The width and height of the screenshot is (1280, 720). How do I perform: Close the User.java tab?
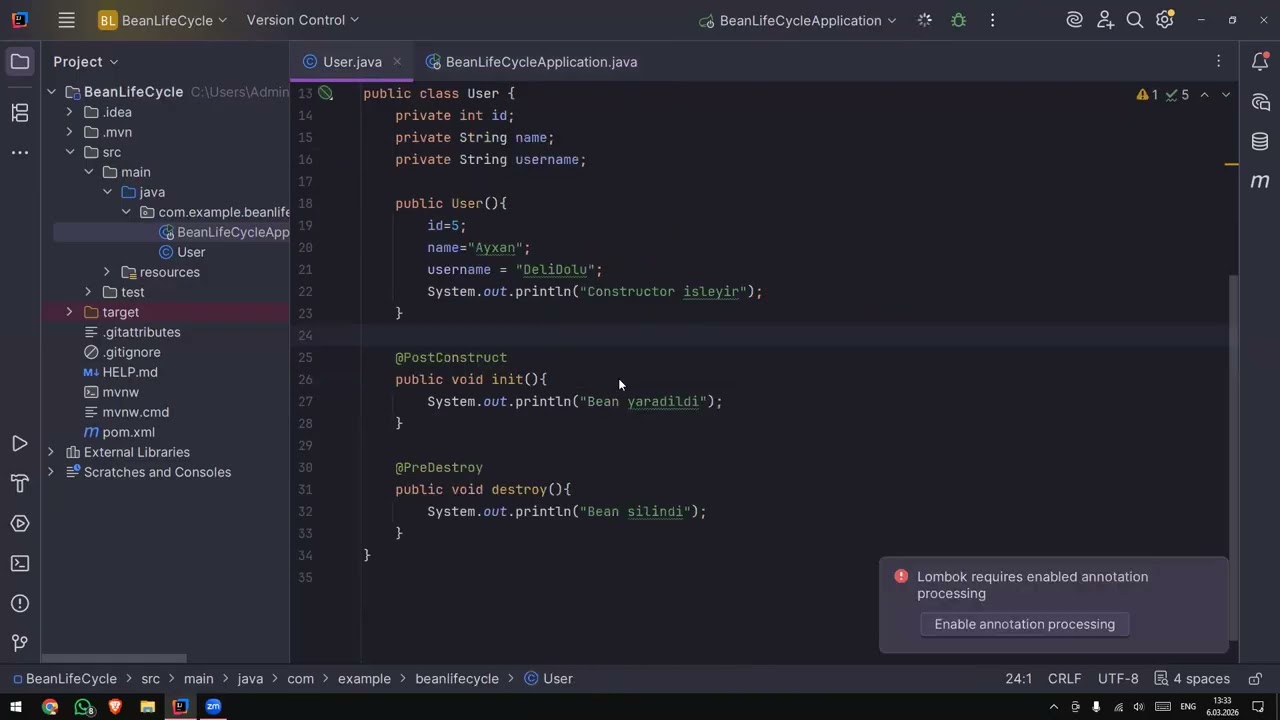point(397,62)
